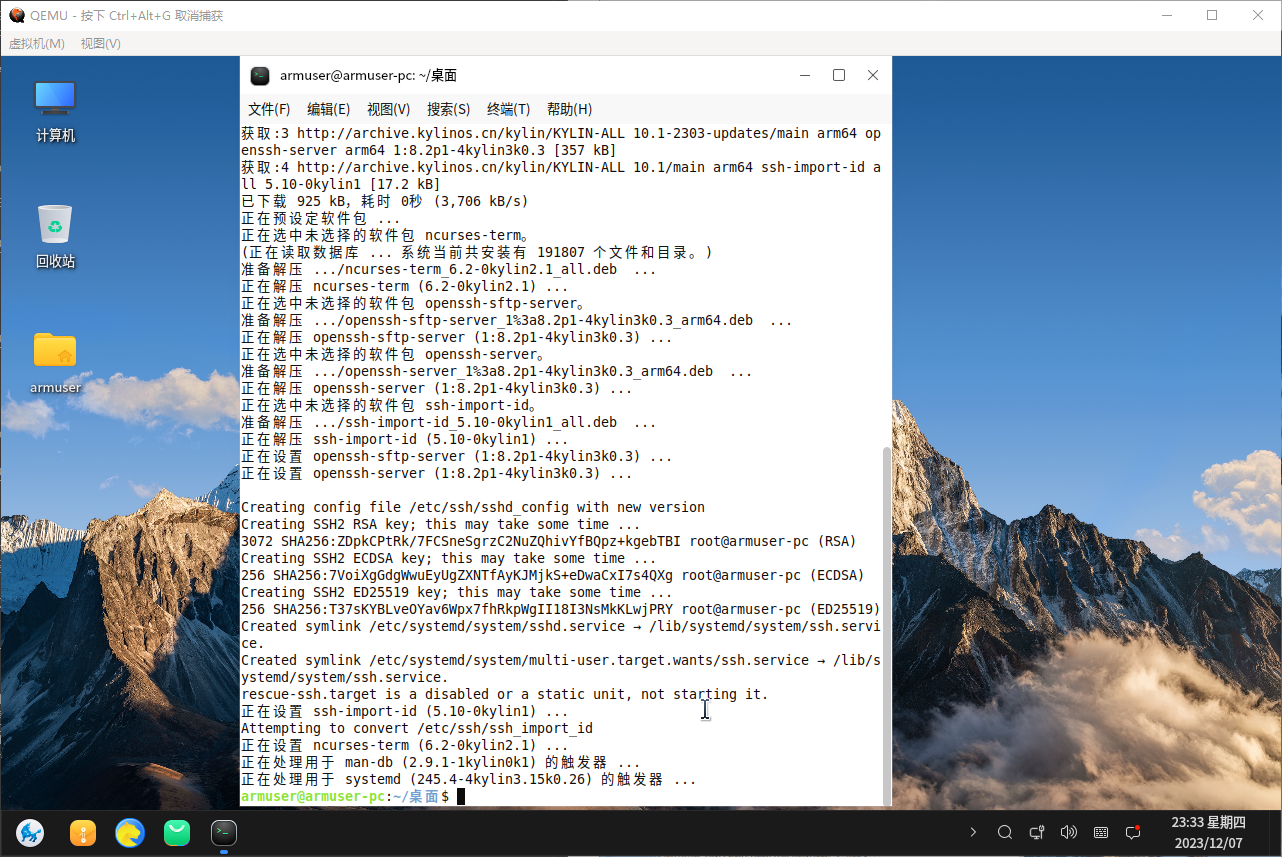The height and width of the screenshot is (857, 1282).
Task: Click the line "Attempting to convert /etc/ssh/ssh_import_id"
Action: click(417, 728)
